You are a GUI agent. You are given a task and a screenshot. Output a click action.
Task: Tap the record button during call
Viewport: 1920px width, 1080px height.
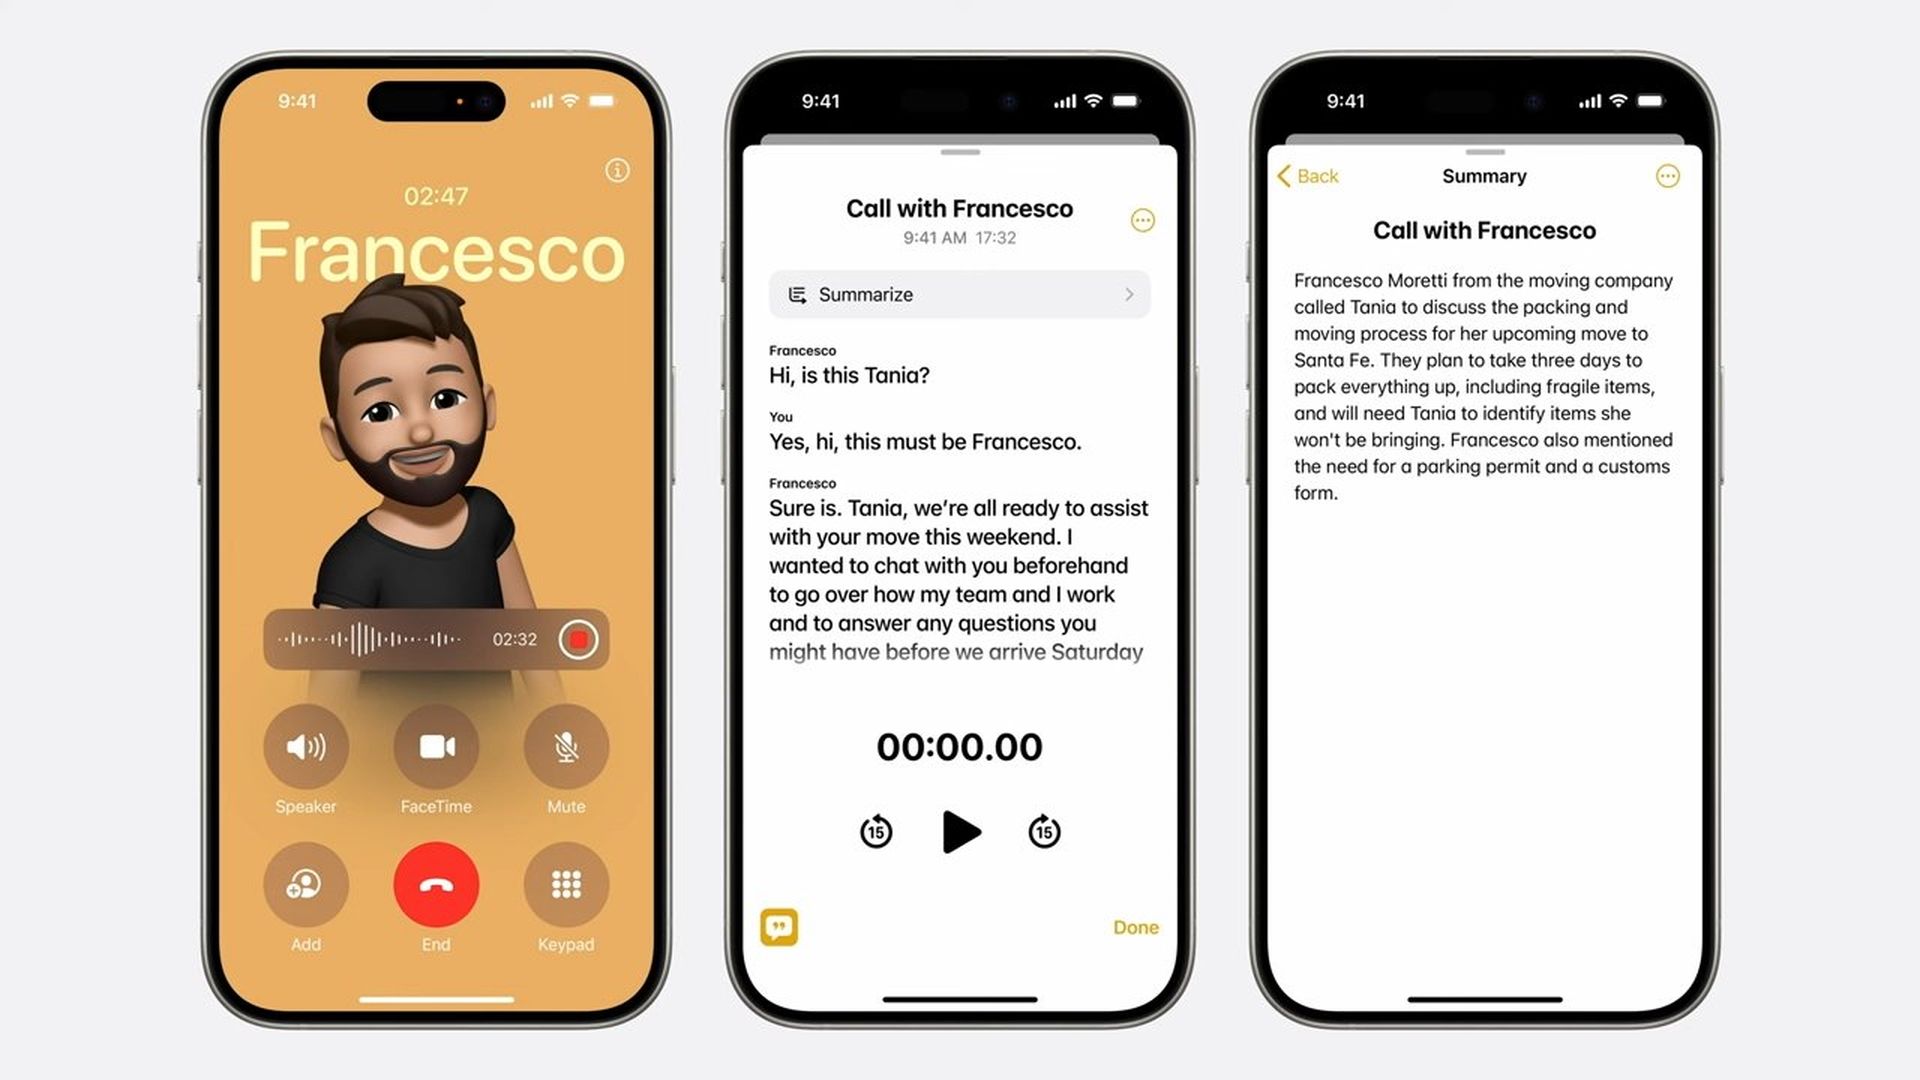tap(580, 638)
